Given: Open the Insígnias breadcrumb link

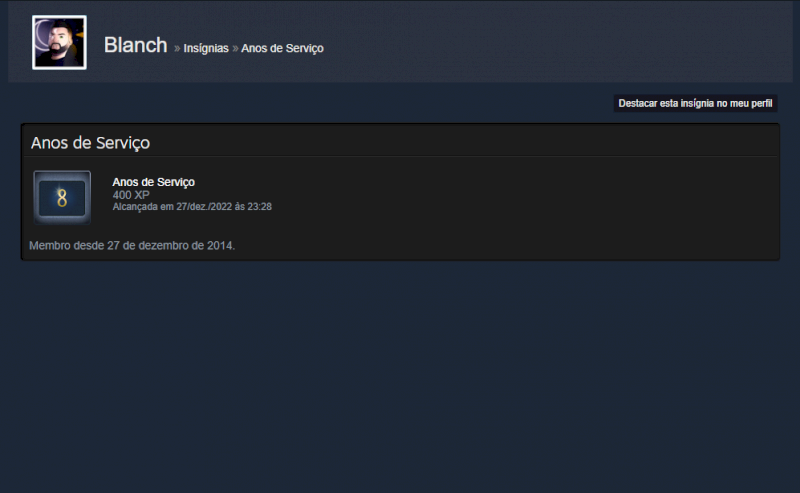Looking at the screenshot, I should click(x=206, y=48).
